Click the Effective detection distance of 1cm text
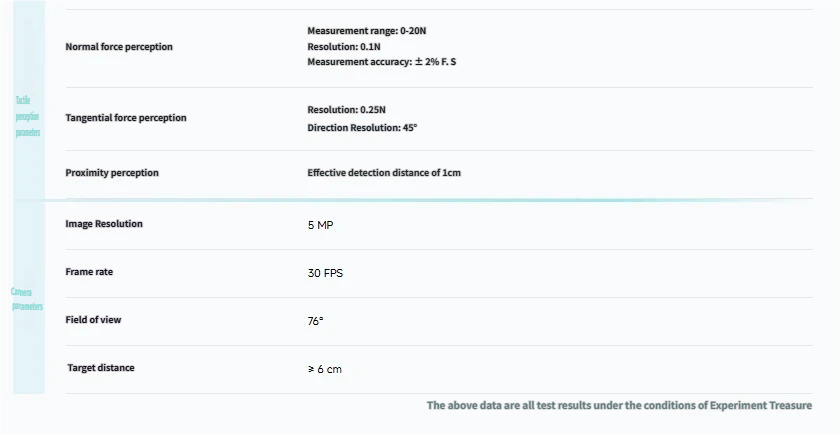 point(384,173)
